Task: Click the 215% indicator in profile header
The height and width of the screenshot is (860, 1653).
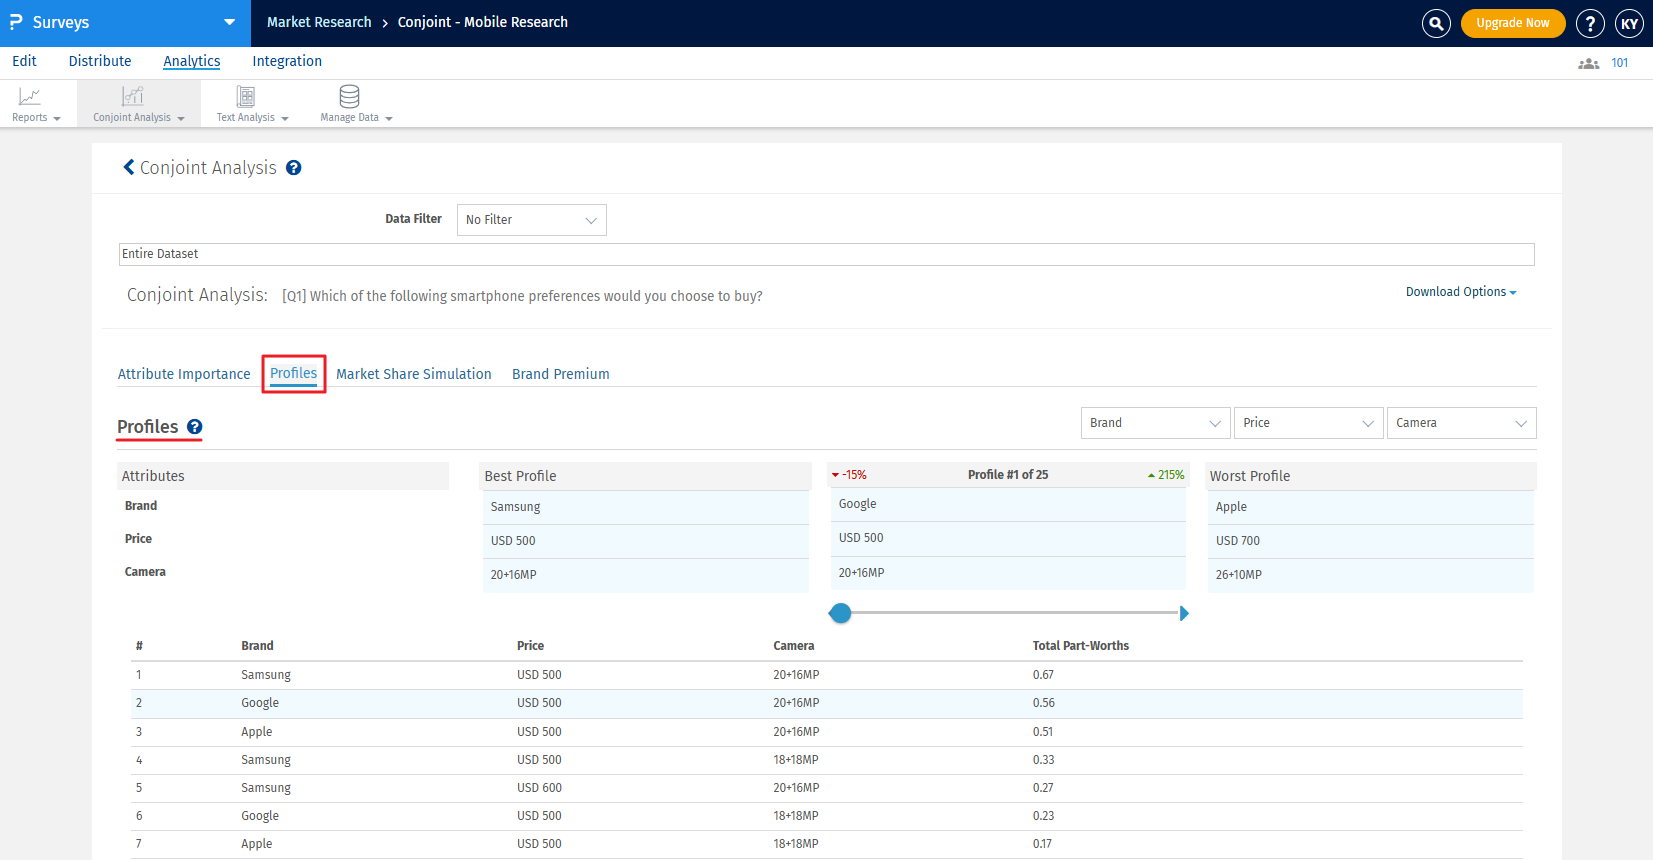Action: pyautogui.click(x=1166, y=475)
